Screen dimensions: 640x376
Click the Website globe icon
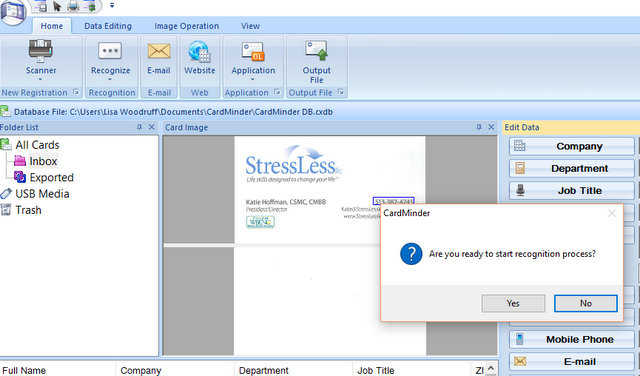pos(199,51)
